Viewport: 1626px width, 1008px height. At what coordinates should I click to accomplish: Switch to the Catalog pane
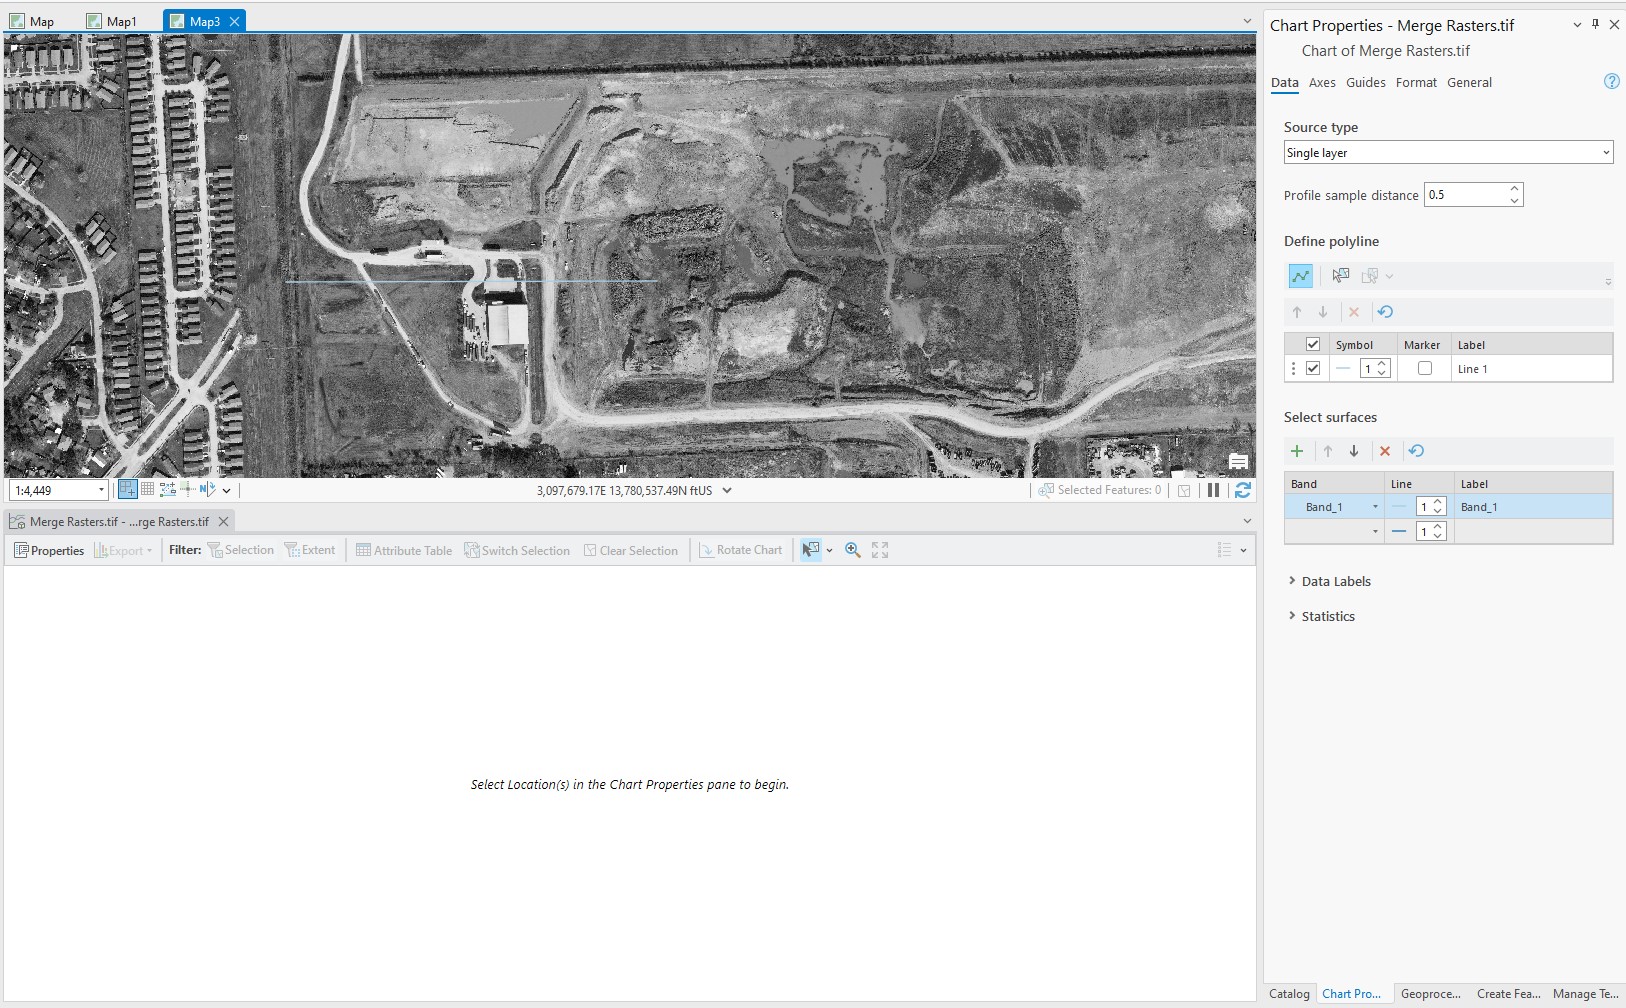click(1288, 993)
